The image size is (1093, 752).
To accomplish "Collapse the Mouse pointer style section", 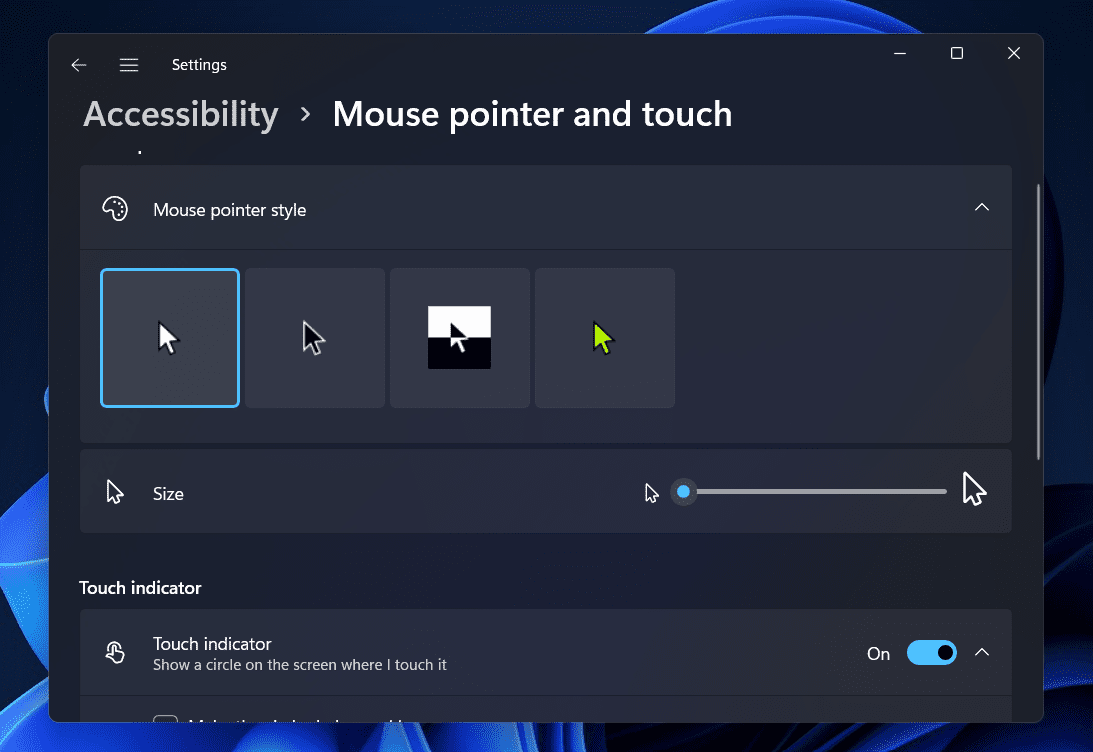I will tap(982, 207).
